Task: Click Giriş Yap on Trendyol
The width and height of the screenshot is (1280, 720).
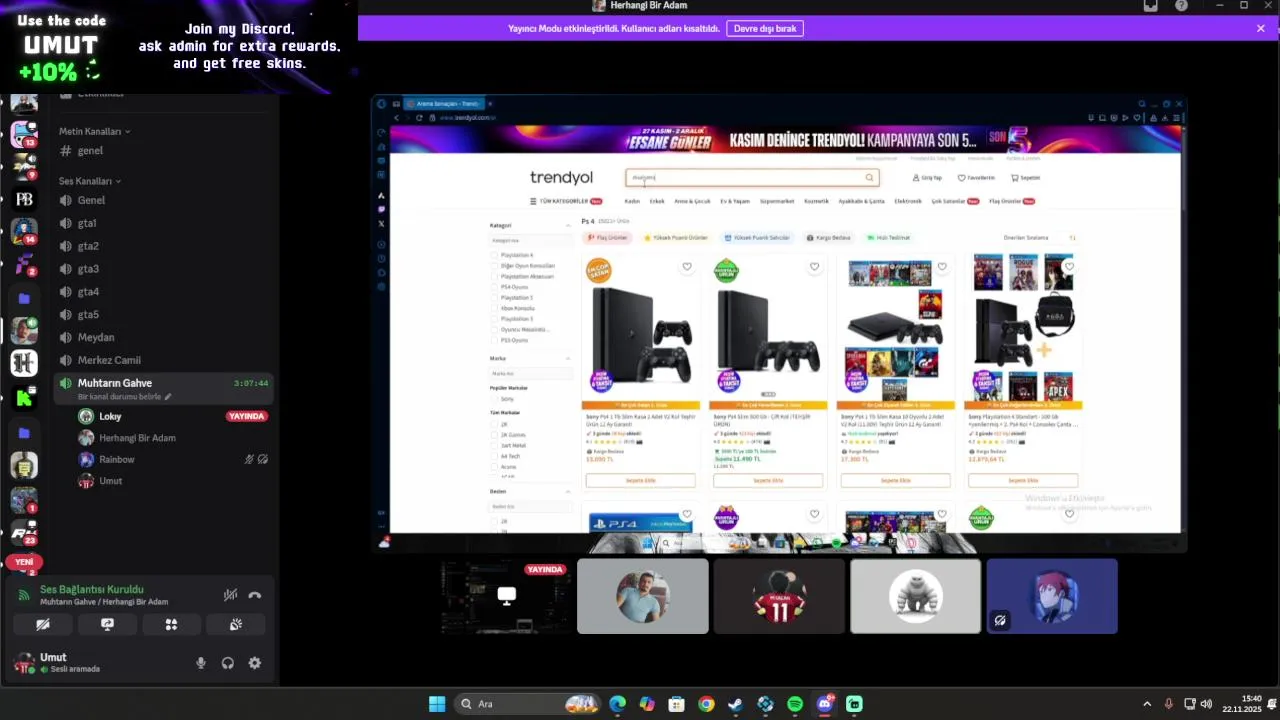Action: point(927,178)
